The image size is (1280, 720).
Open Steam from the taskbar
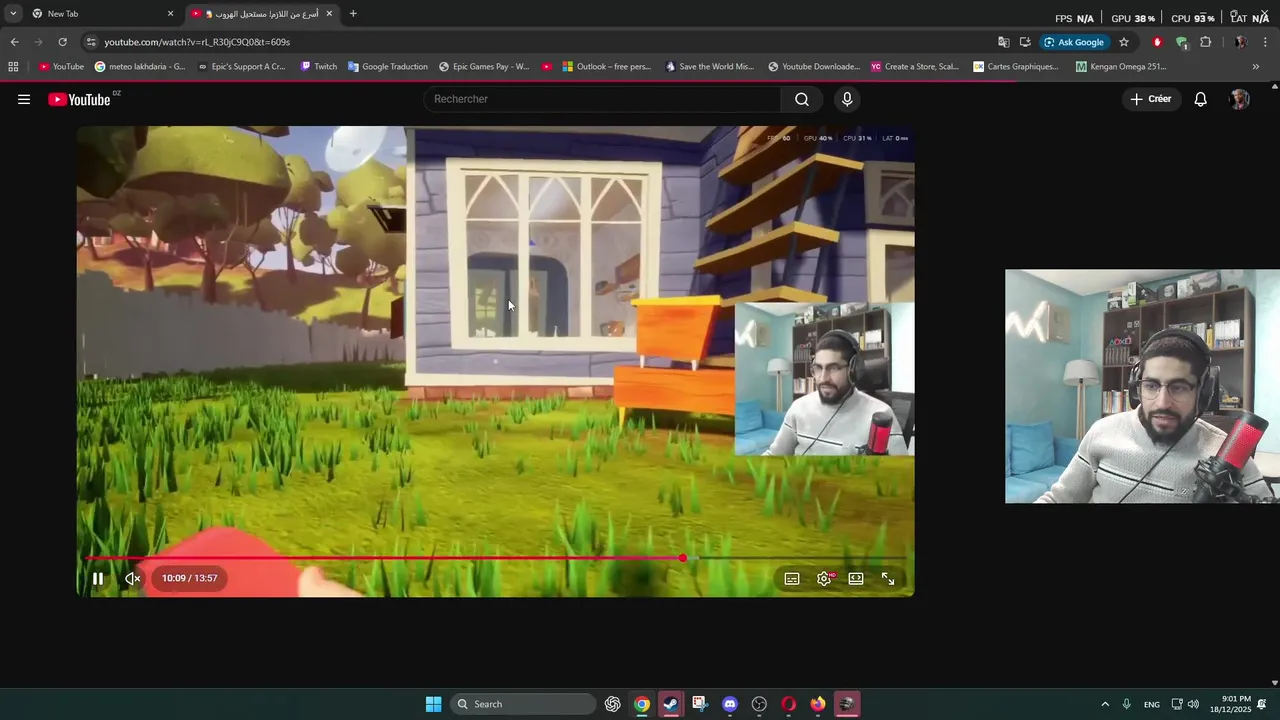click(x=671, y=704)
